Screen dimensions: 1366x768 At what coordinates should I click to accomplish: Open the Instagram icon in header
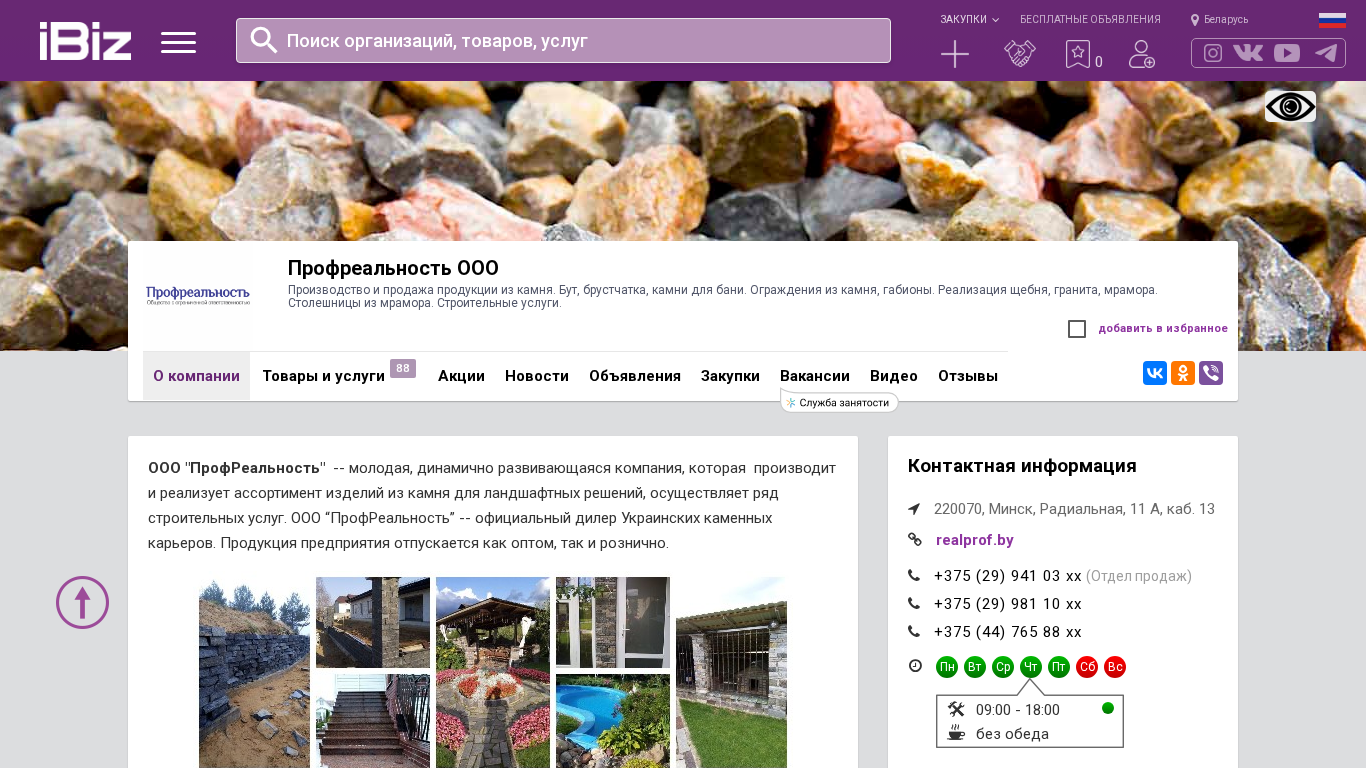1213,53
